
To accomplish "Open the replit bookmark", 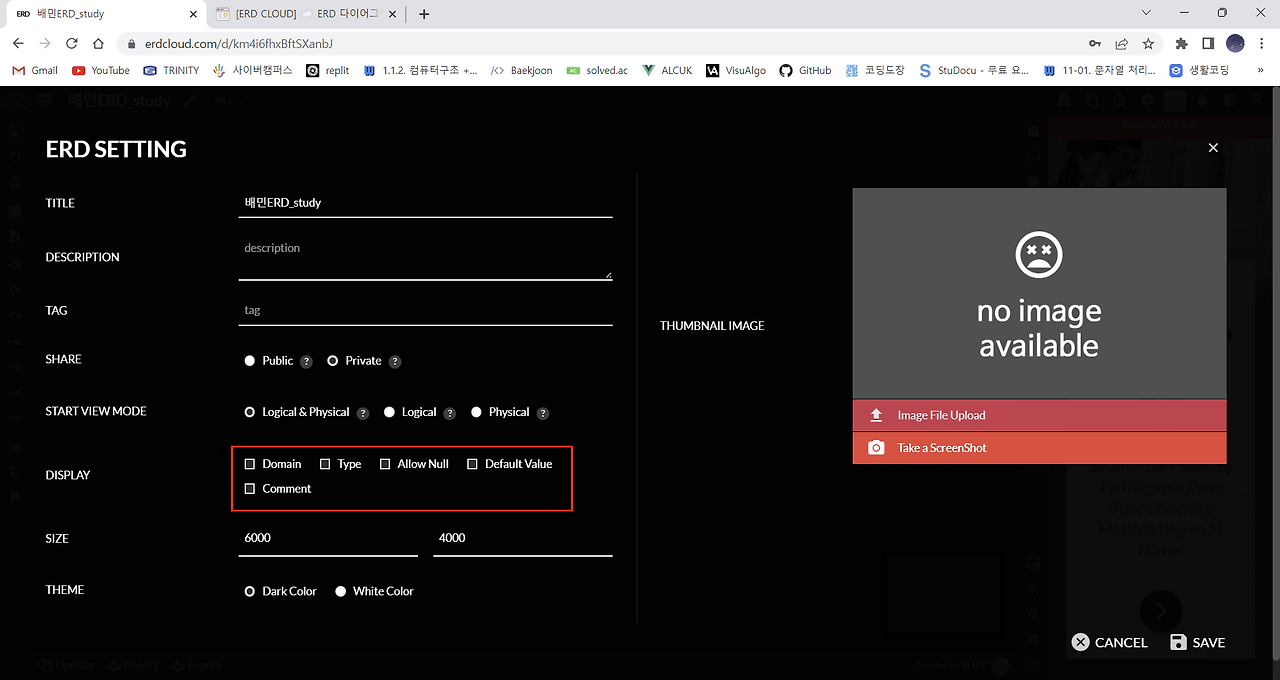I will pyautogui.click(x=328, y=70).
